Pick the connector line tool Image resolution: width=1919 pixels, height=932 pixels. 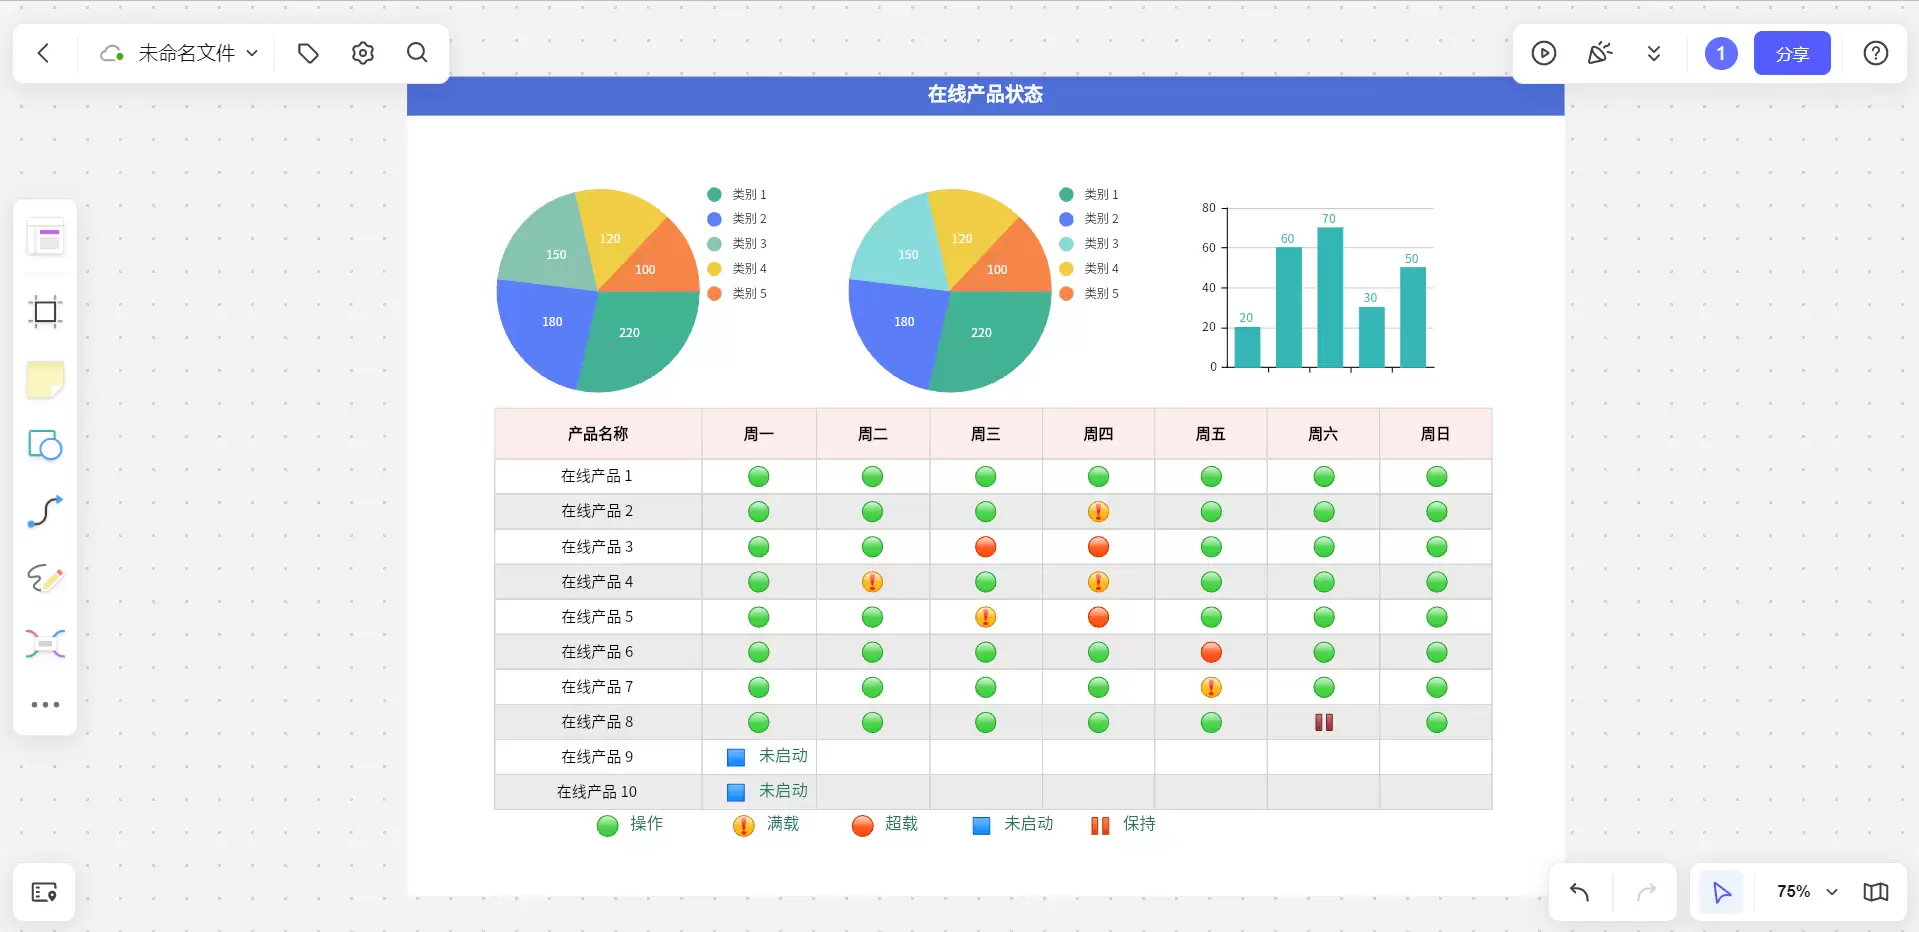coord(45,511)
